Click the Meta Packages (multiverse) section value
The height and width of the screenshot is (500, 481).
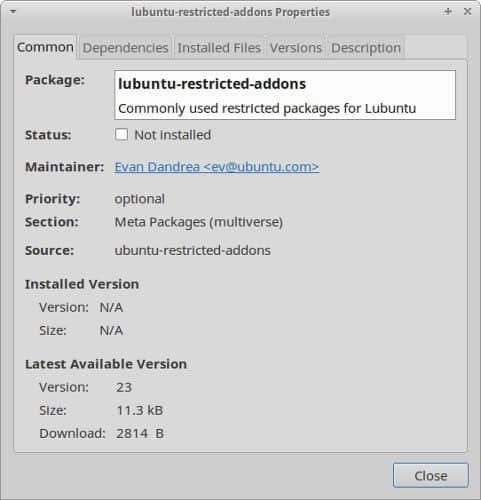199,222
